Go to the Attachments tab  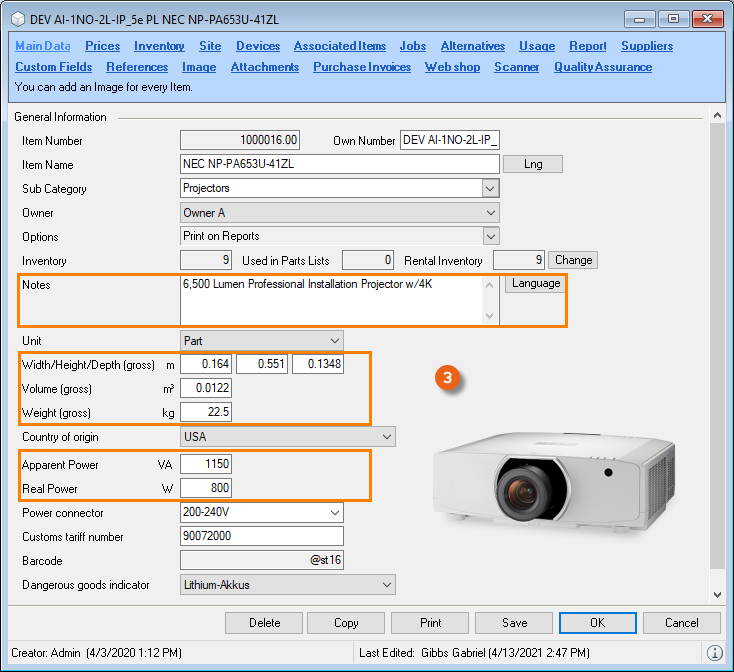click(x=264, y=67)
